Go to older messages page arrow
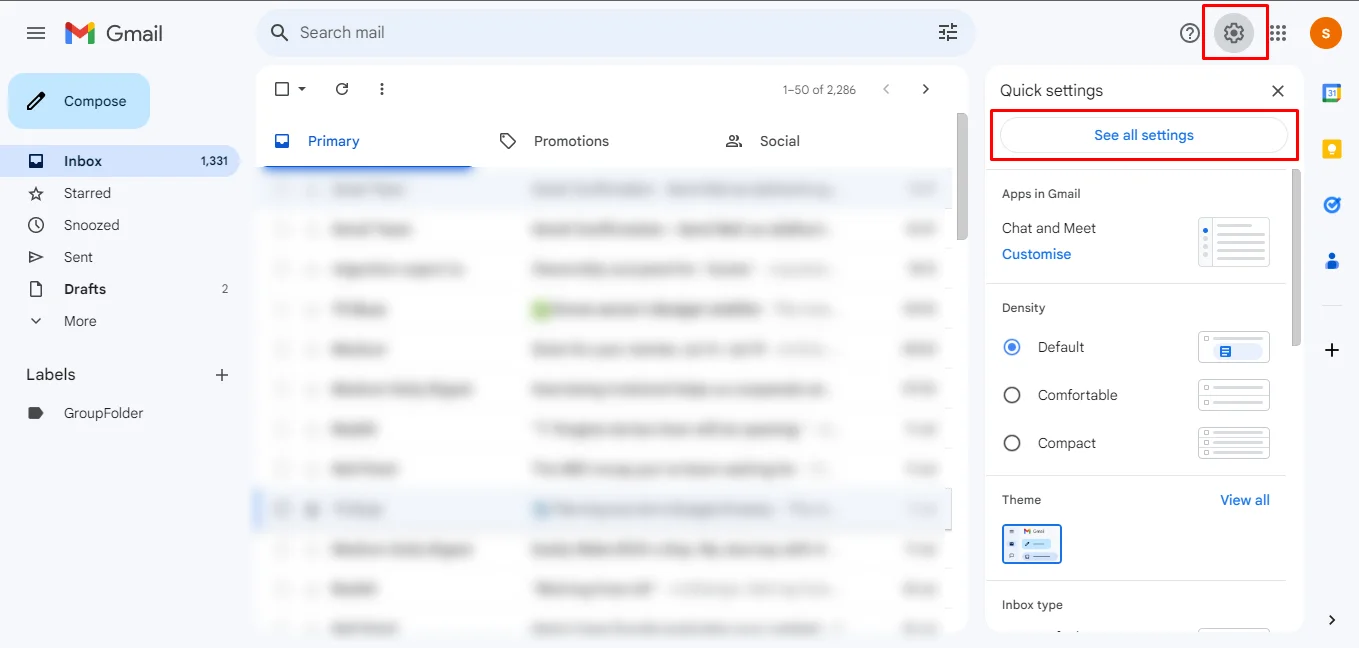This screenshot has height=648, width=1359. coord(926,89)
